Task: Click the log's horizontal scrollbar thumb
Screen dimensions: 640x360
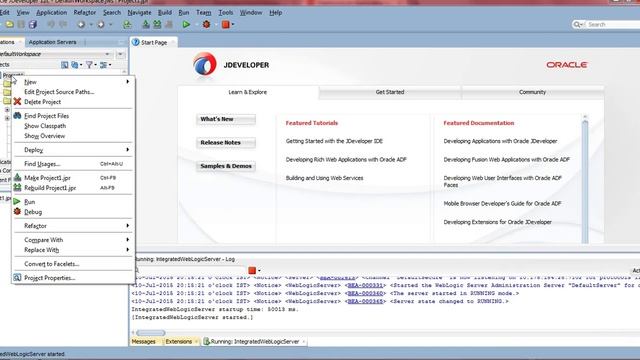Action: click(151, 333)
